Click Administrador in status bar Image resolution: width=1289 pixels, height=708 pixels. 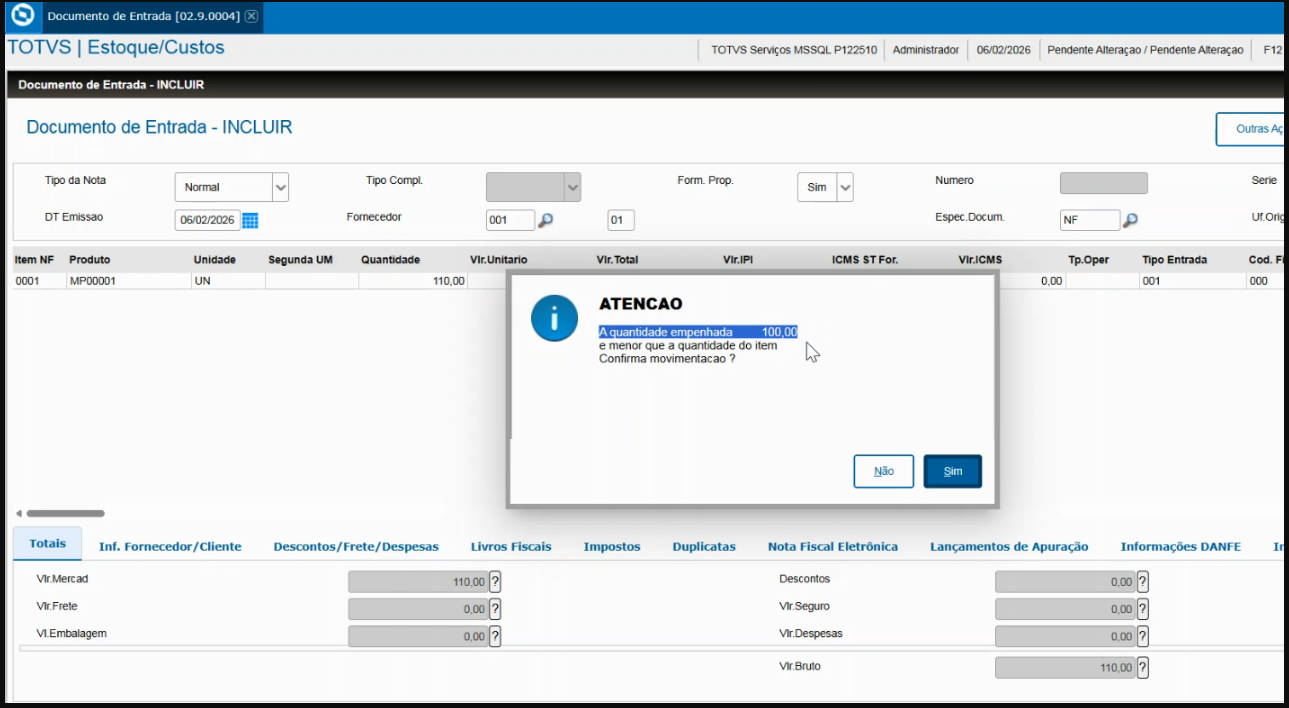tap(925, 50)
